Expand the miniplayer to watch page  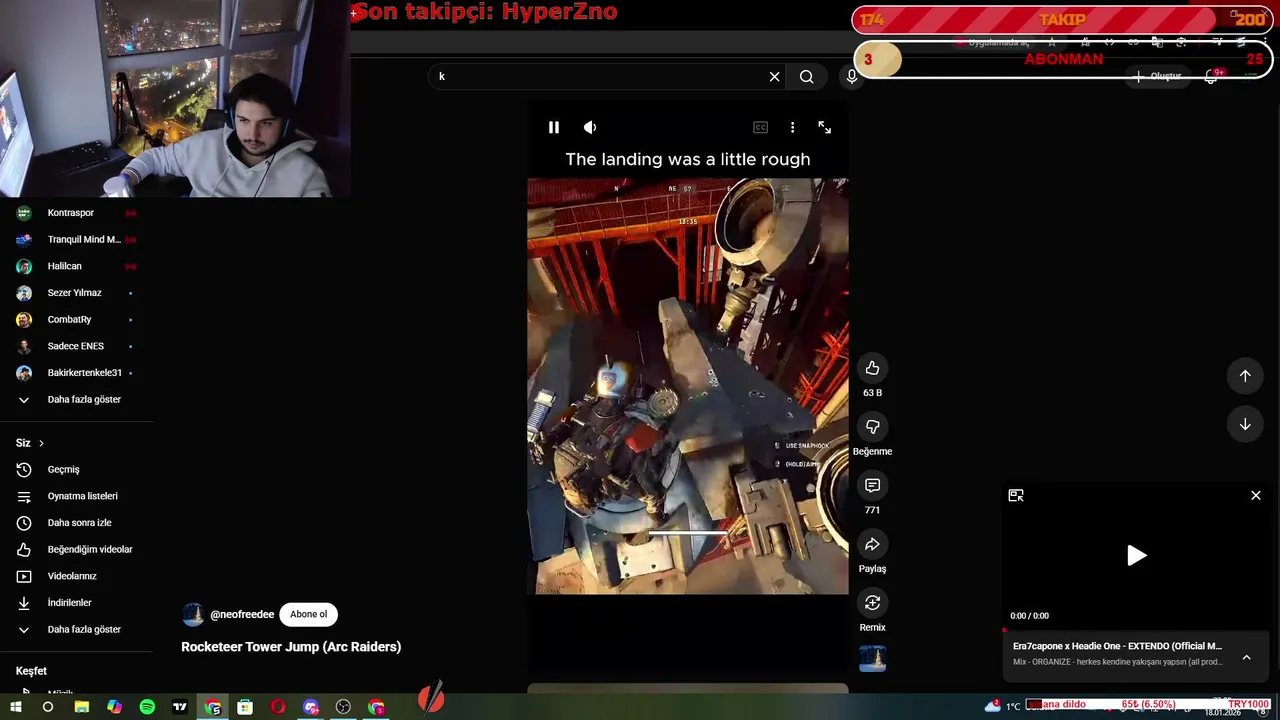(1016, 495)
